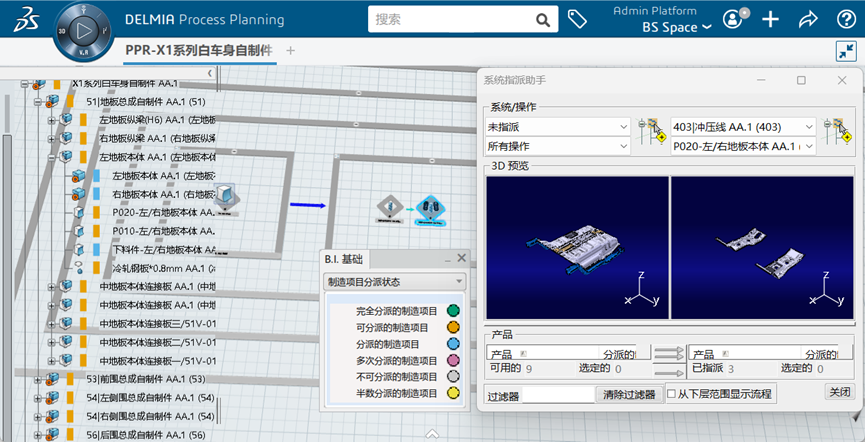The height and width of the screenshot is (442, 865).
Task: Click the share arrow icon
Action: click(808, 20)
